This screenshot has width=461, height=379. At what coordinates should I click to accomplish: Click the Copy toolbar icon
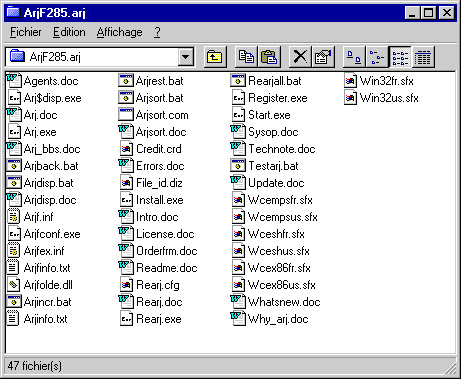(x=246, y=57)
